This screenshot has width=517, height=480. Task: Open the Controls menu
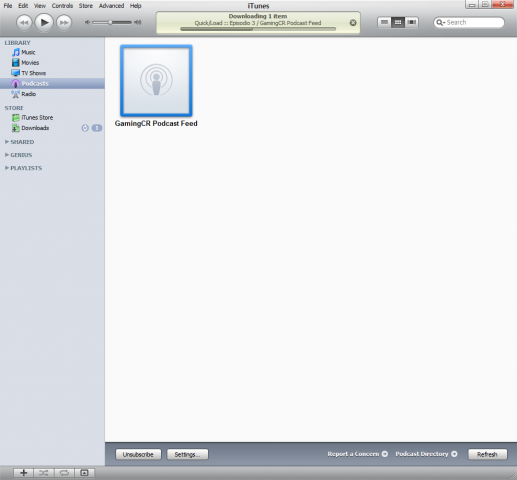coord(62,6)
